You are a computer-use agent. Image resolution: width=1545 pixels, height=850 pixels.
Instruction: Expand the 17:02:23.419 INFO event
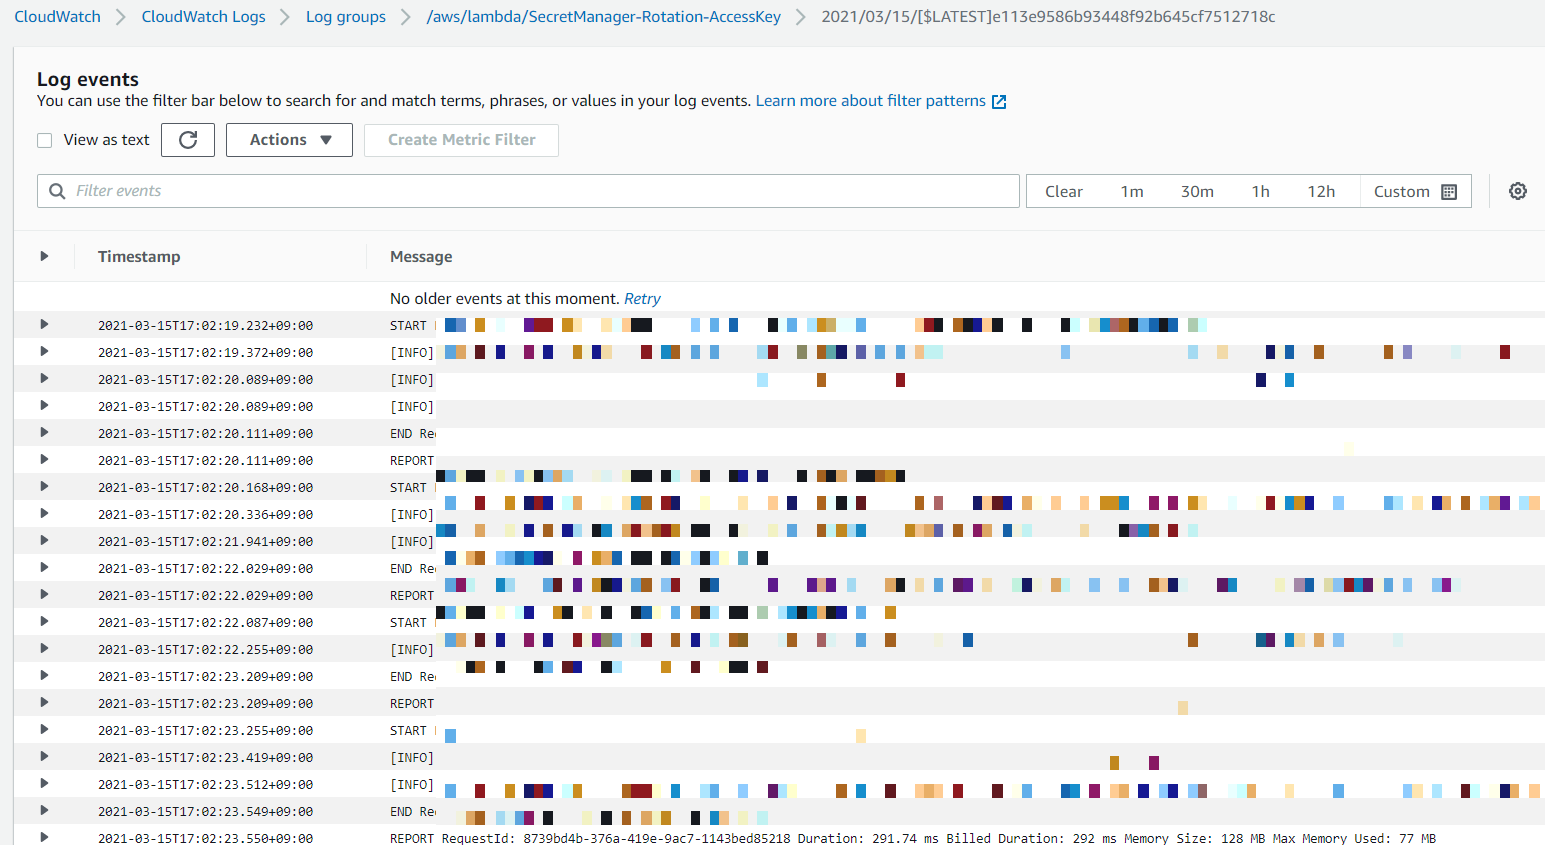point(44,756)
